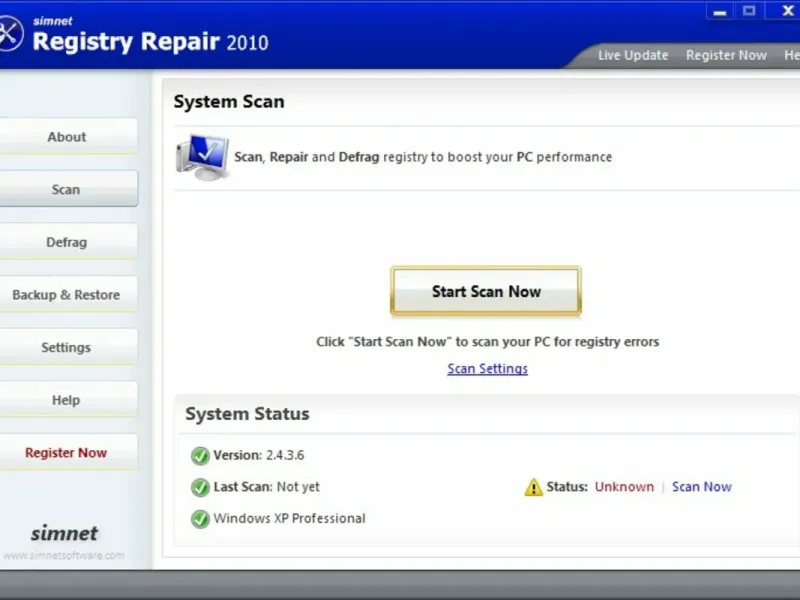Click the System Scan heading
Viewport: 800px width, 600px height.
pyautogui.click(x=229, y=102)
